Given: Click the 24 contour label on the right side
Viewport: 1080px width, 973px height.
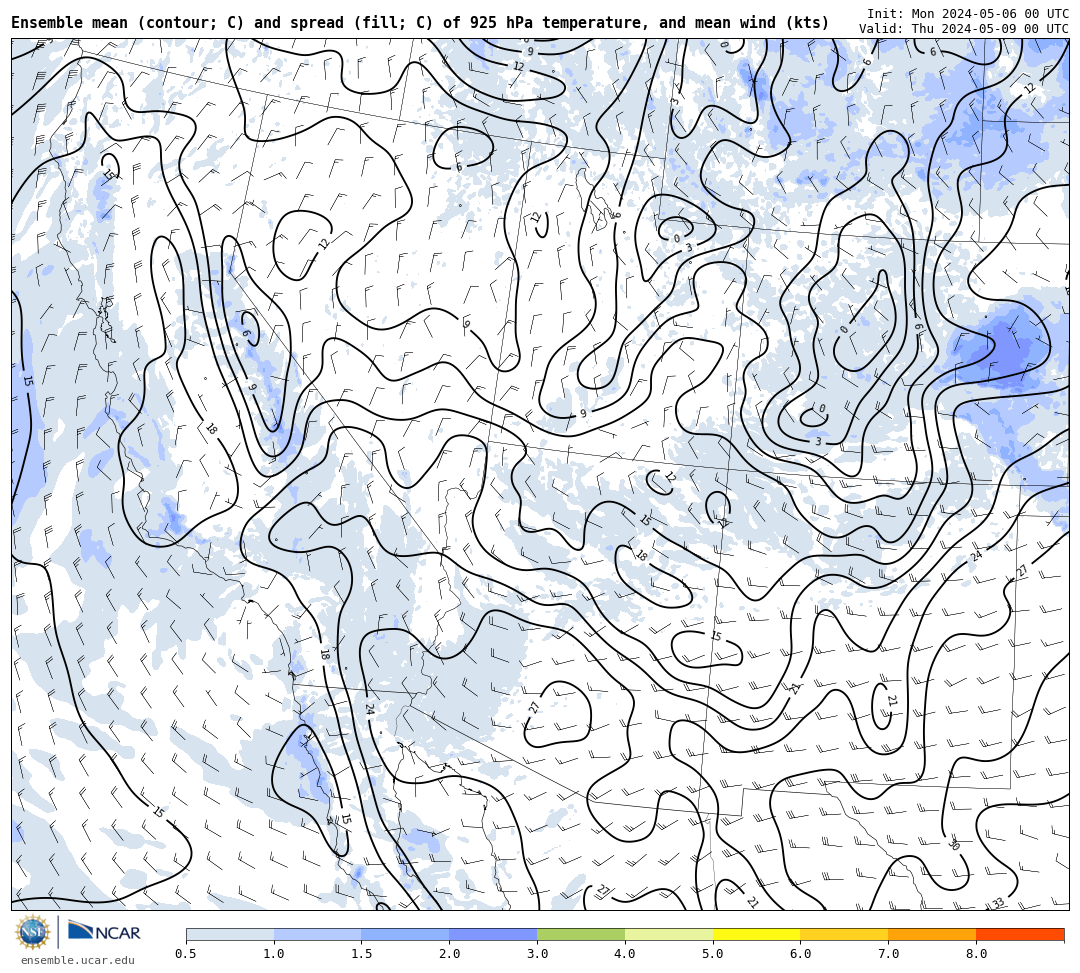Looking at the screenshot, I should coord(976,555).
